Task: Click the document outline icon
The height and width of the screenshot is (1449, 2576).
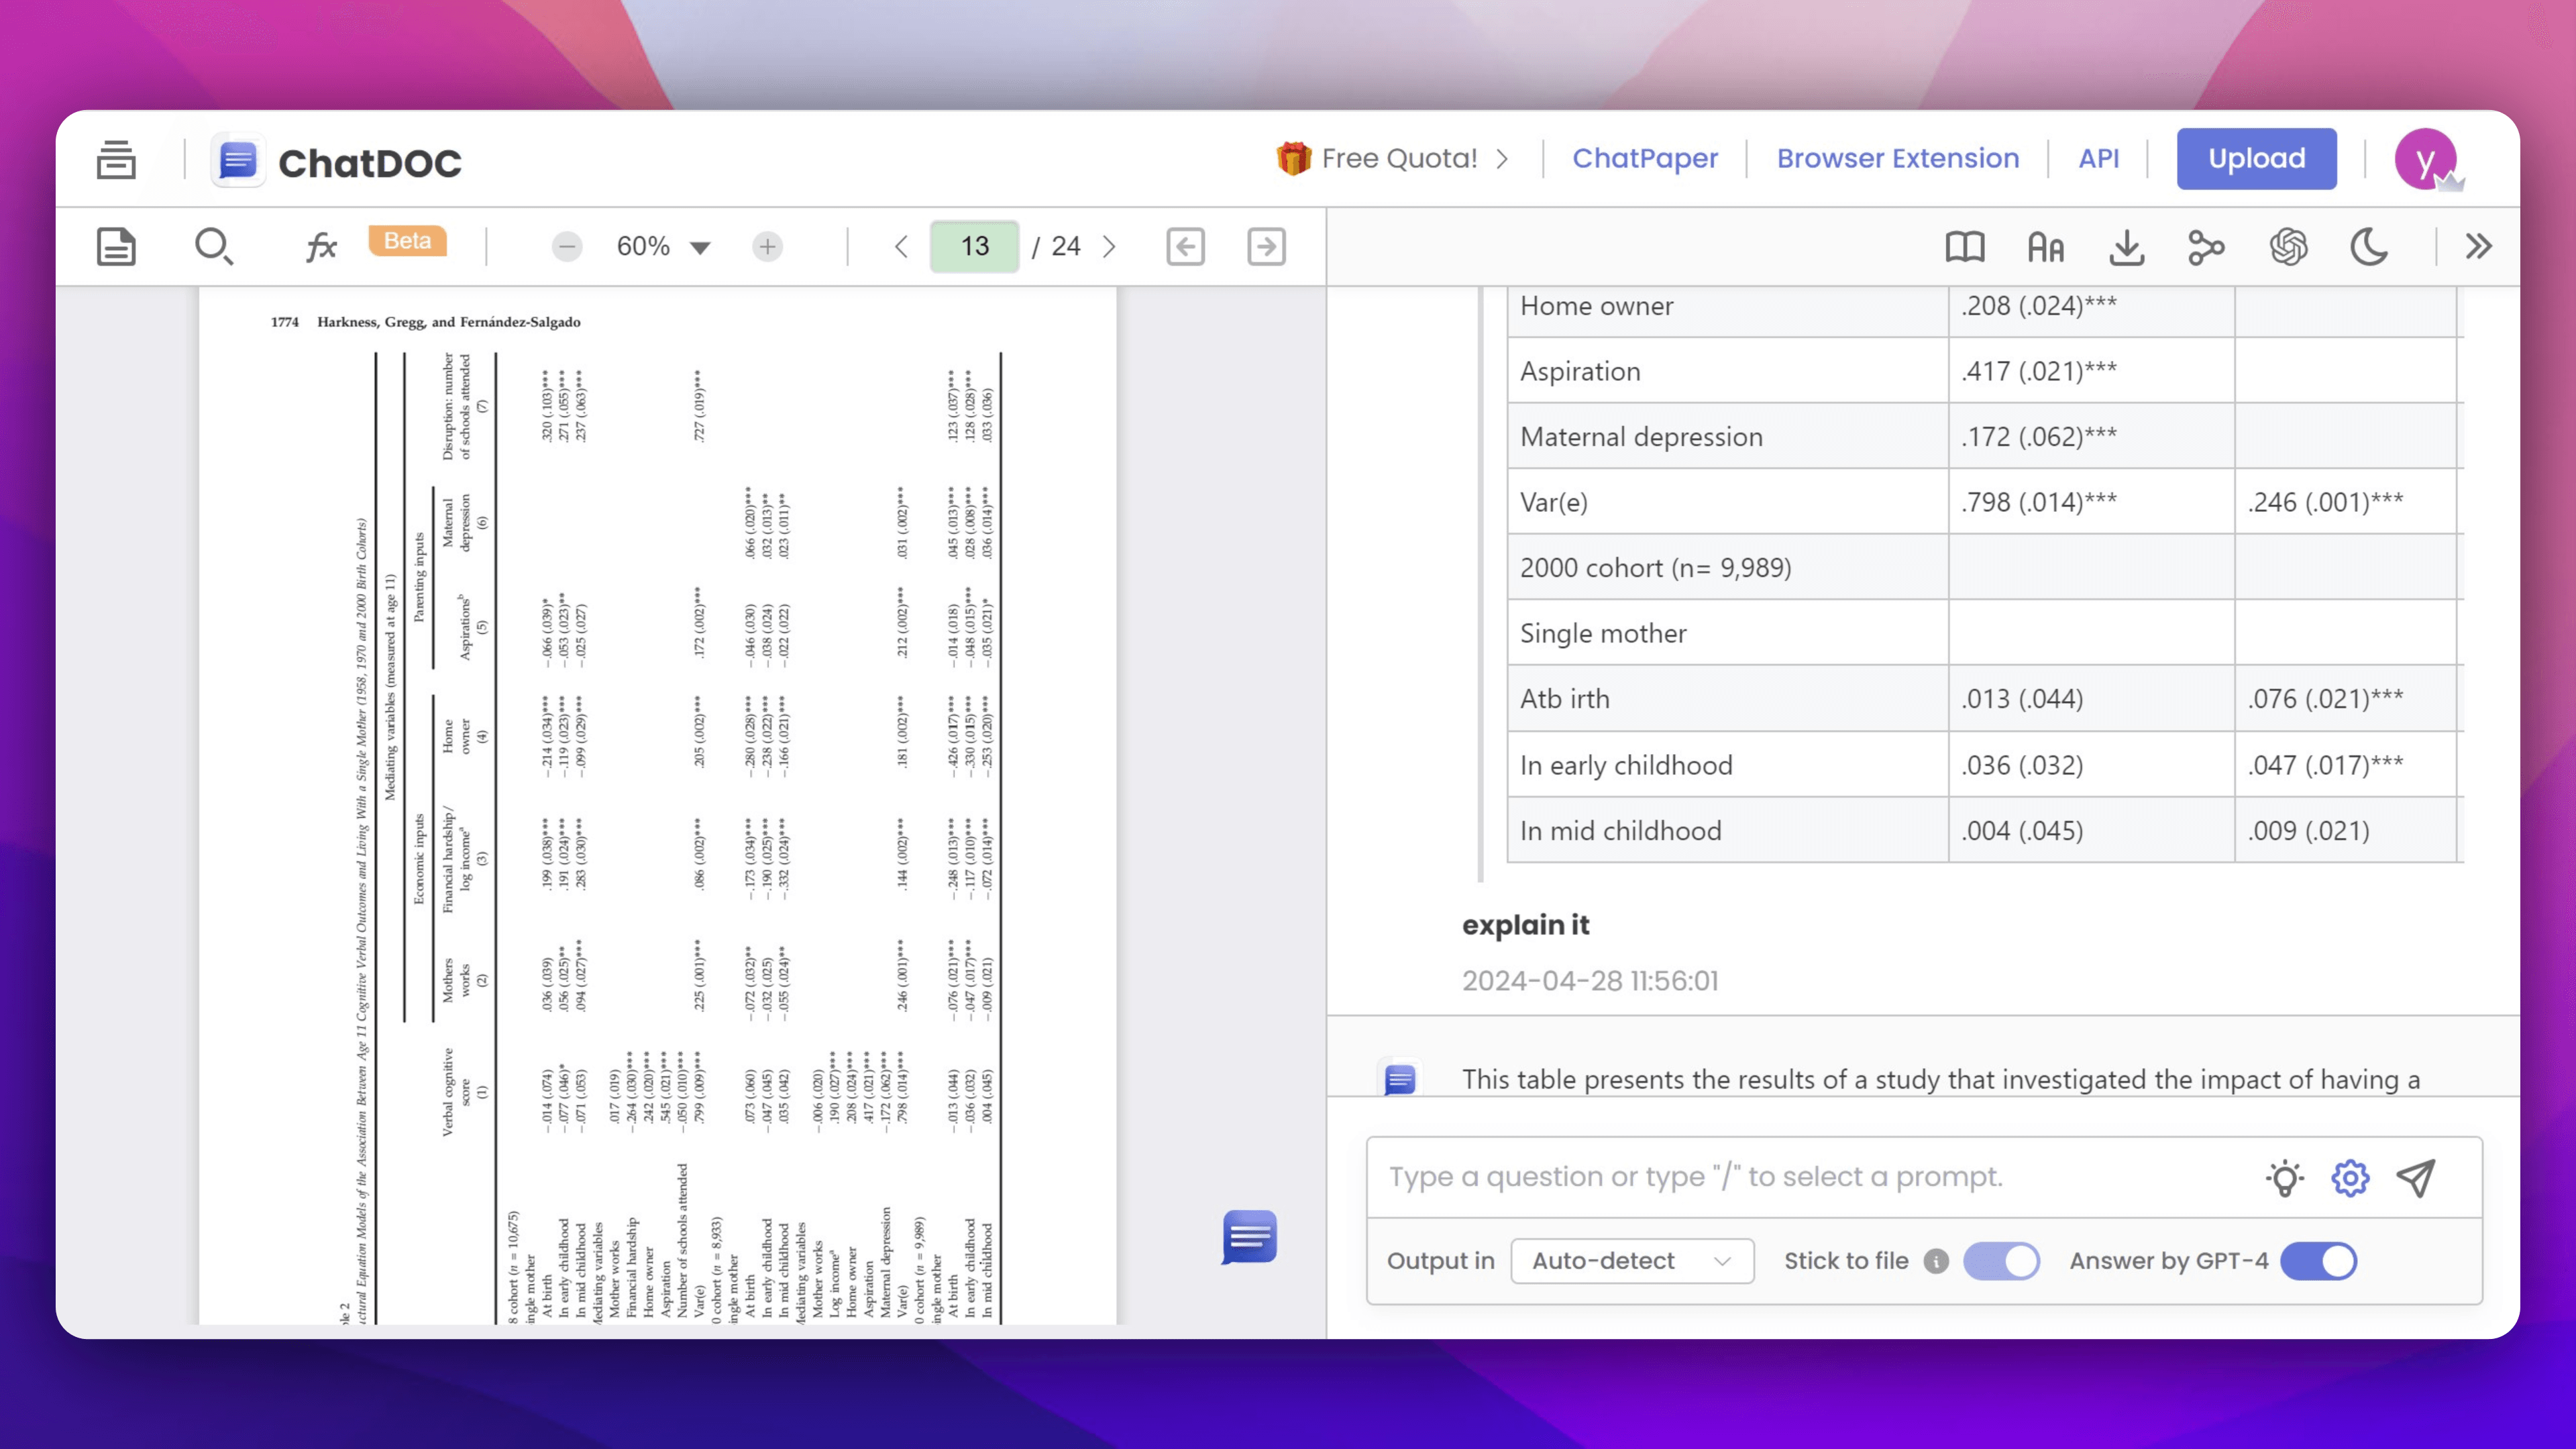Action: pyautogui.click(x=116, y=246)
